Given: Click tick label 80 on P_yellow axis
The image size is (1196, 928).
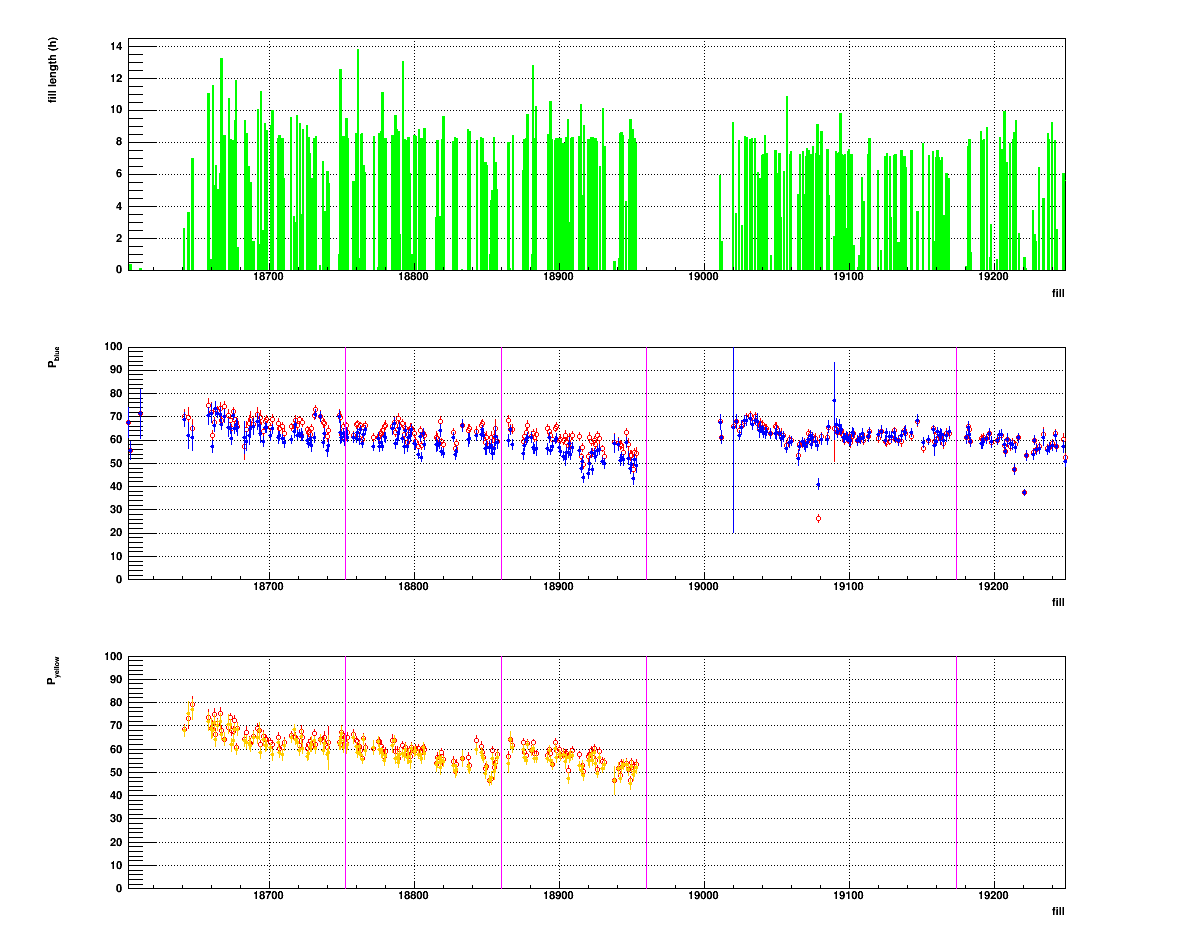Looking at the screenshot, I should tap(116, 702).
